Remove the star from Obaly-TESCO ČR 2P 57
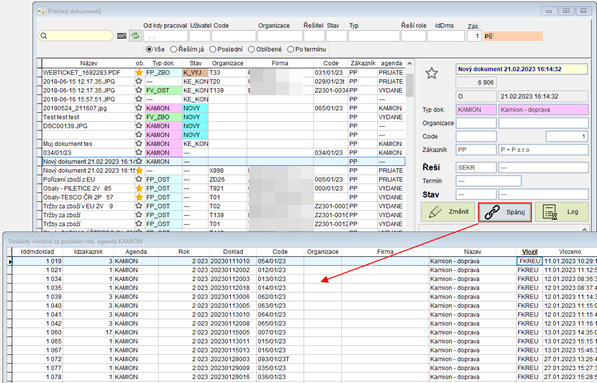 coord(139,197)
